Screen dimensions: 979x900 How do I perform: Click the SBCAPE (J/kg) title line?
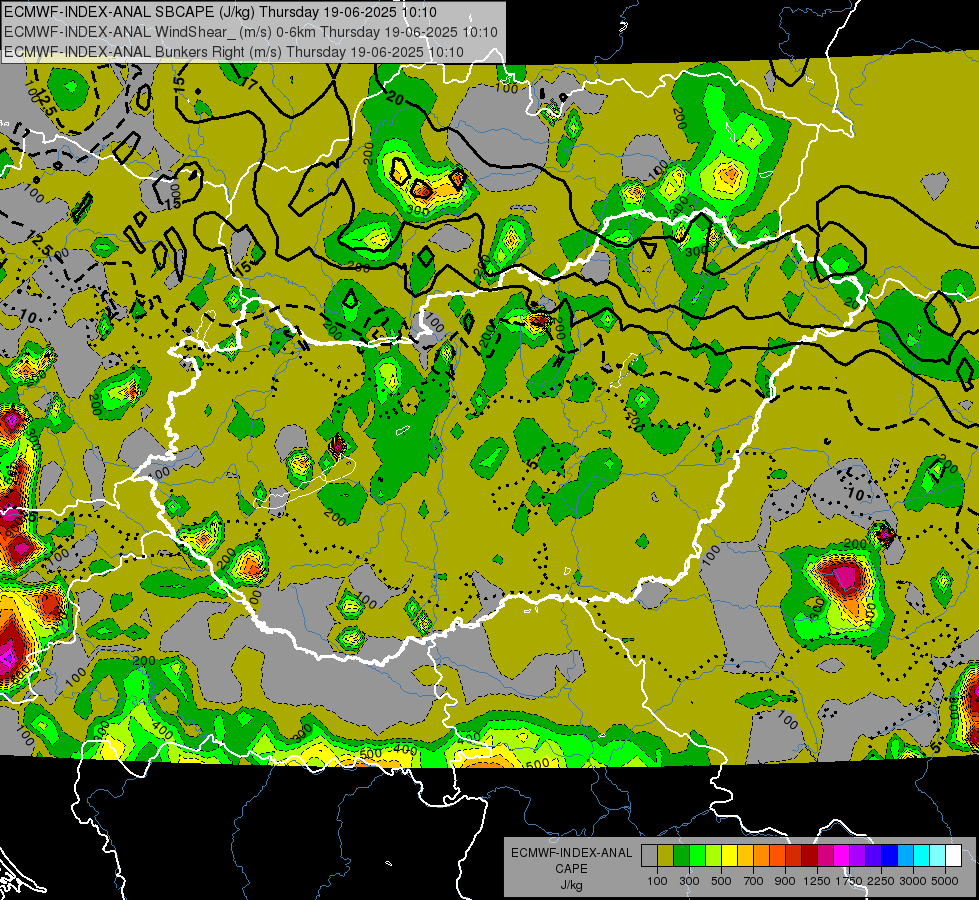(220, 12)
